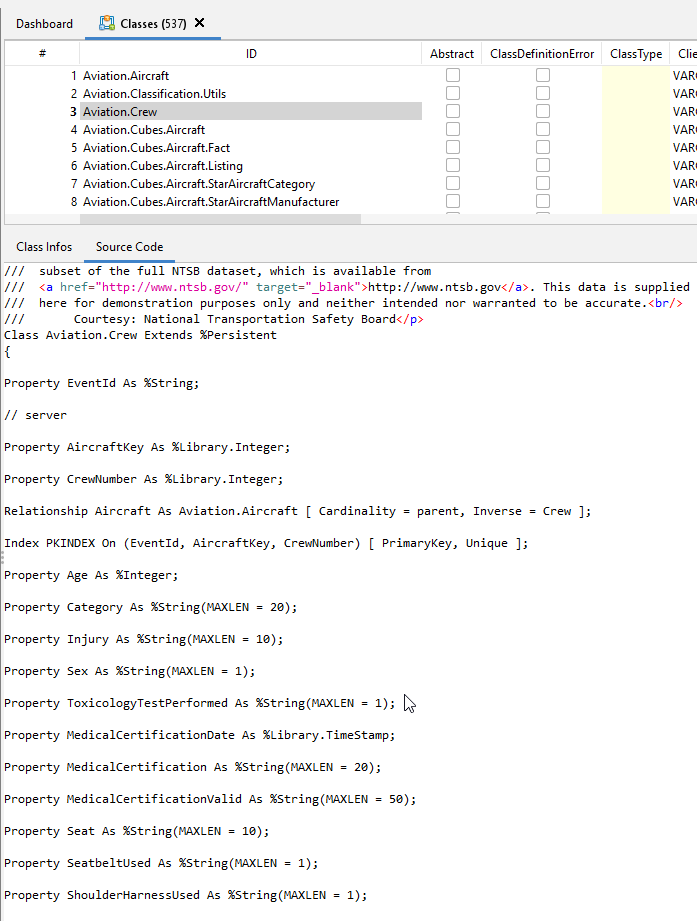Toggle Abstract checkbox for Aviation.Aircraft

click(453, 76)
